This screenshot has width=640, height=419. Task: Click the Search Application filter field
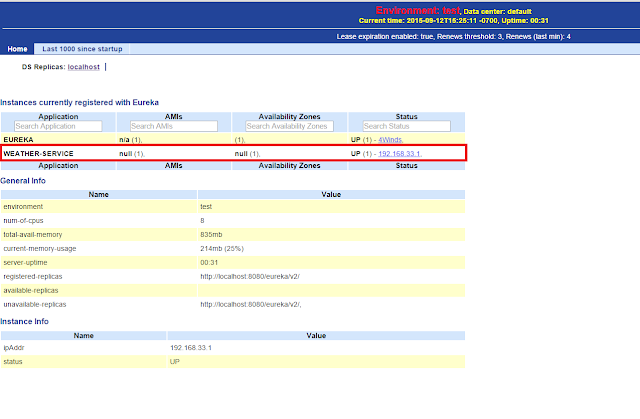[58, 126]
